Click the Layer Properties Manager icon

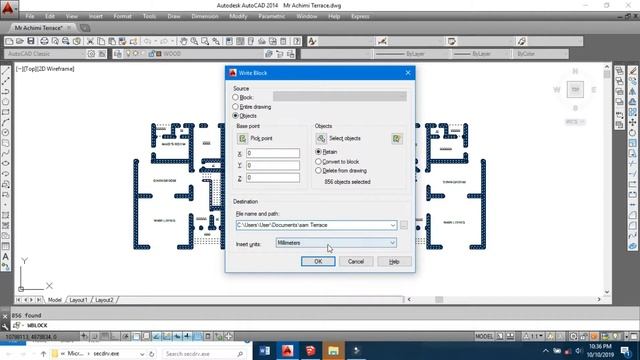[118, 54]
